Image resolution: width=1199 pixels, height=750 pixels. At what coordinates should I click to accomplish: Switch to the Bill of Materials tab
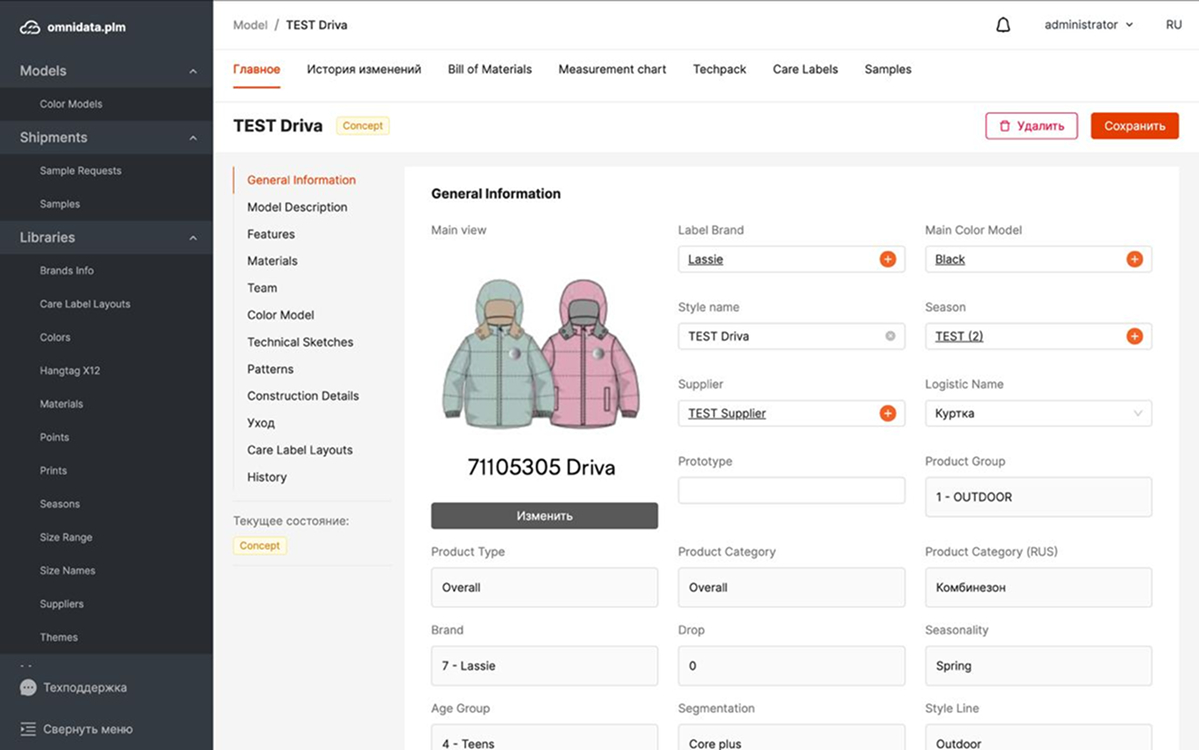coord(489,69)
